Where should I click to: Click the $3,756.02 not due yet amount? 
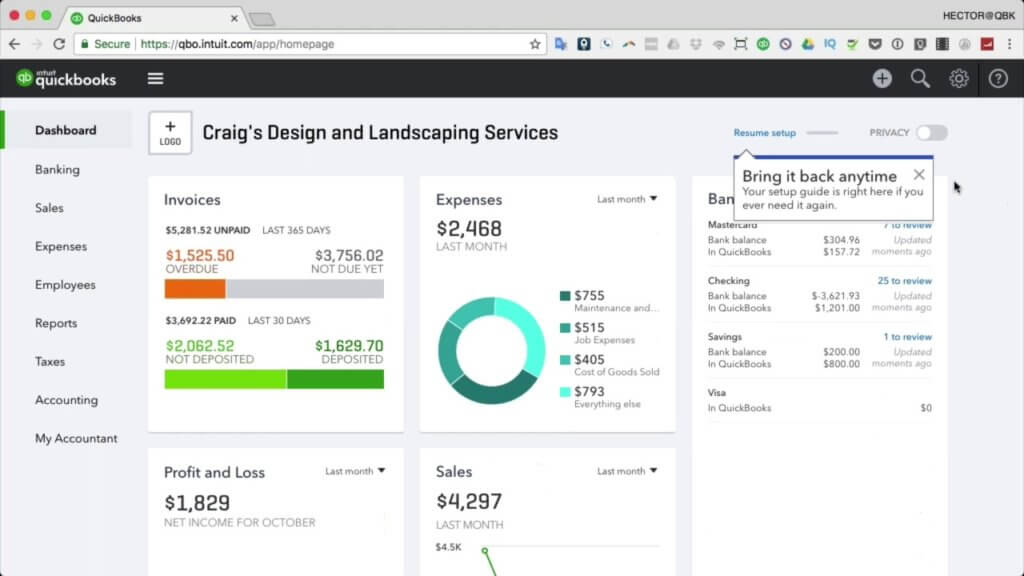pyautogui.click(x=349, y=255)
